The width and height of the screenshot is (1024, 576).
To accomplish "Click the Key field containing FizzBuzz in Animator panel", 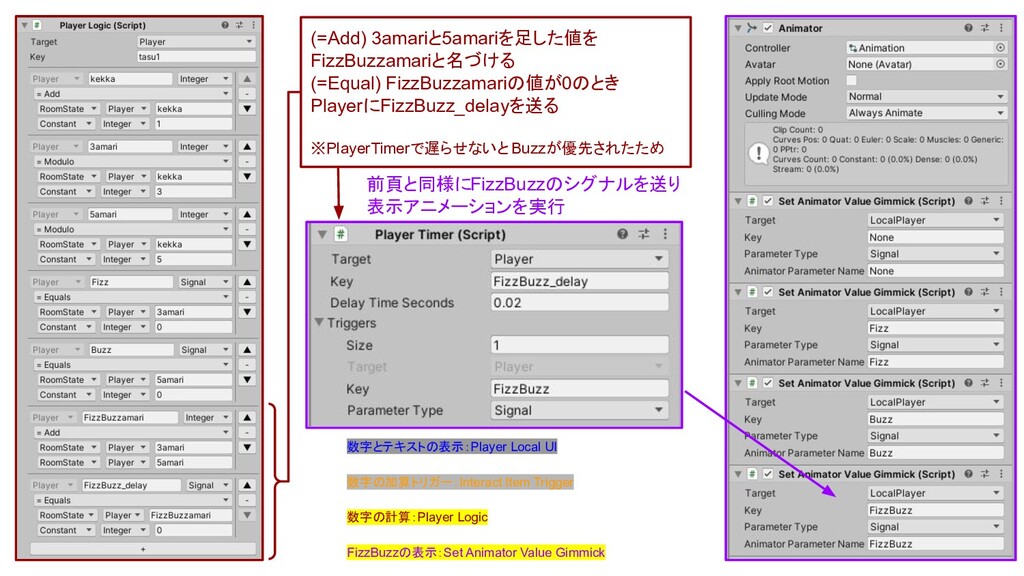I will pyautogui.click(x=936, y=510).
